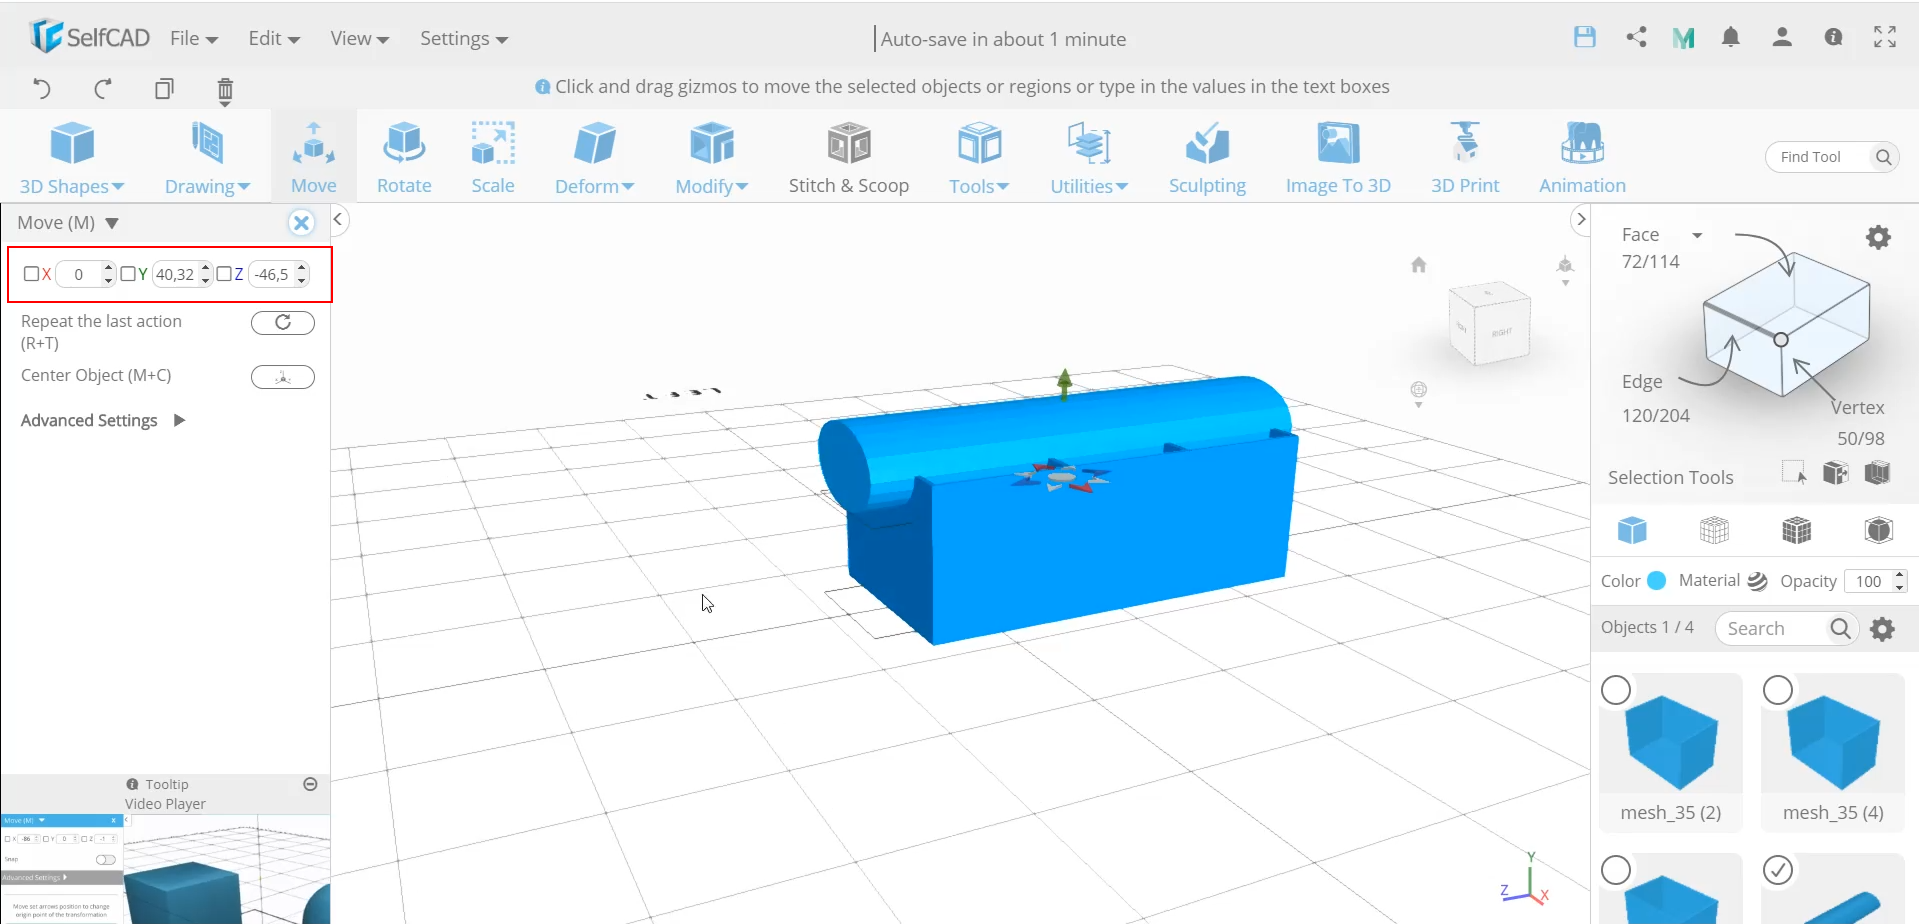Select the Scale tool
This screenshot has width=1919, height=924.
point(493,158)
